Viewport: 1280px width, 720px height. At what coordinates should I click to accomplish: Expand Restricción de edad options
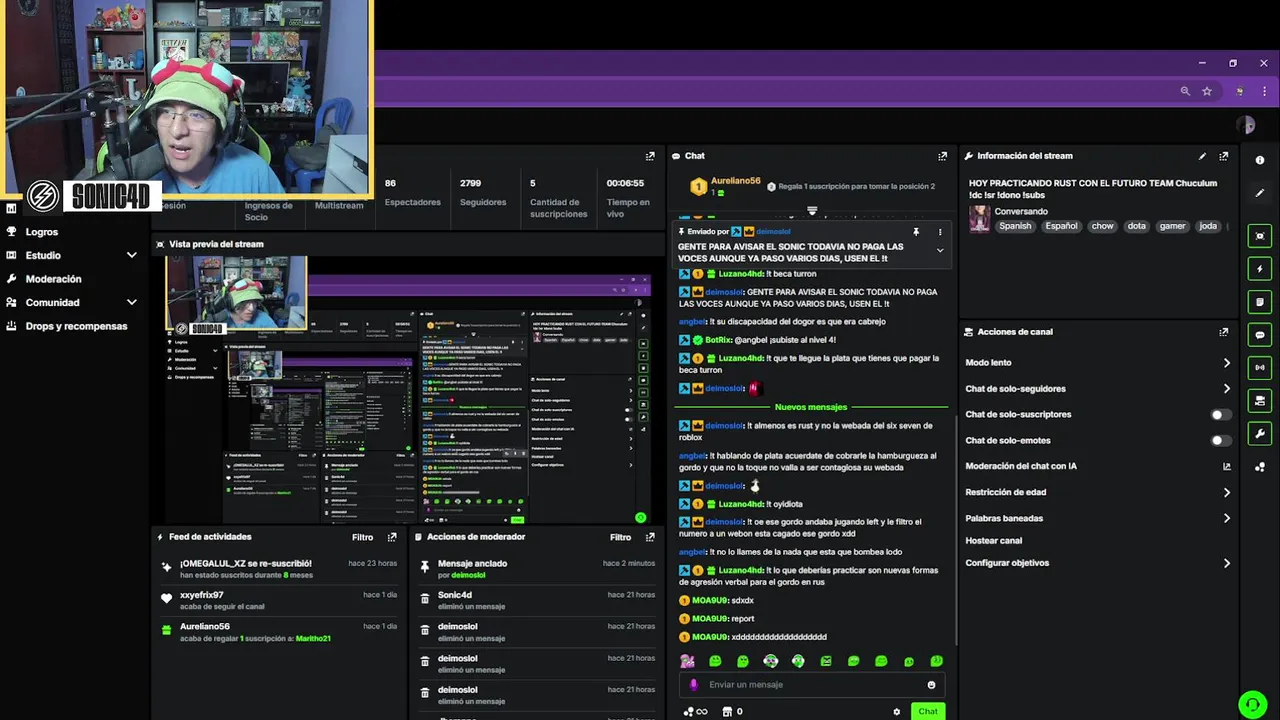click(1227, 492)
